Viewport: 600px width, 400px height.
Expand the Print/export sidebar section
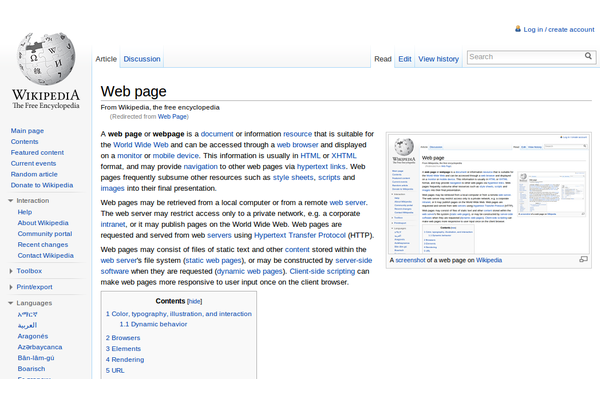(11, 287)
